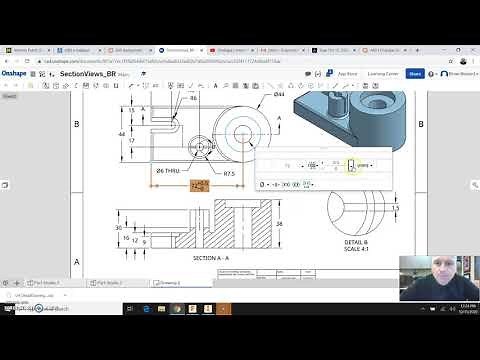Click the blue Share button
Screen dimensions: 480x360
[415, 74]
